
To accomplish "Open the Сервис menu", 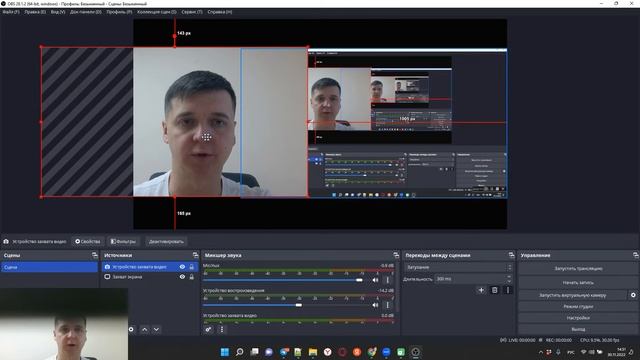I will (192, 12).
